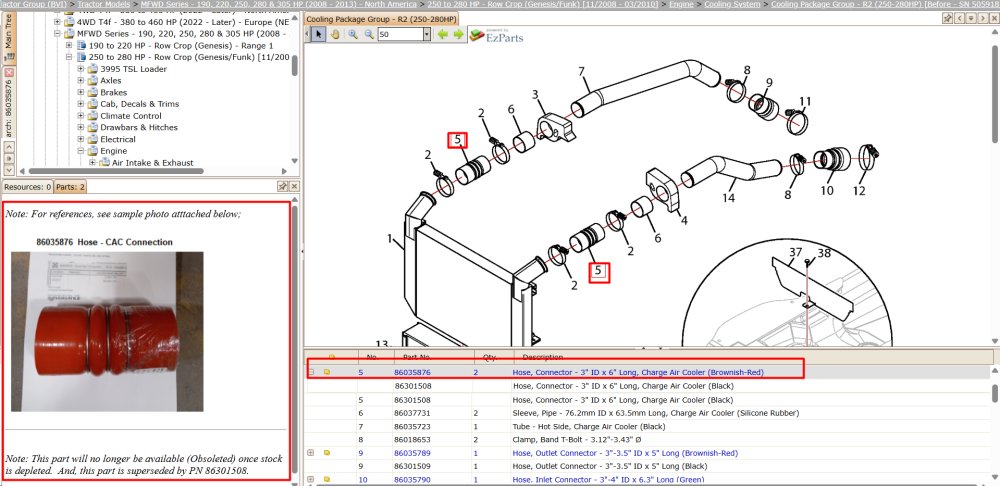Click the zoom value field showing 50
The image size is (1000, 486).
point(399,34)
